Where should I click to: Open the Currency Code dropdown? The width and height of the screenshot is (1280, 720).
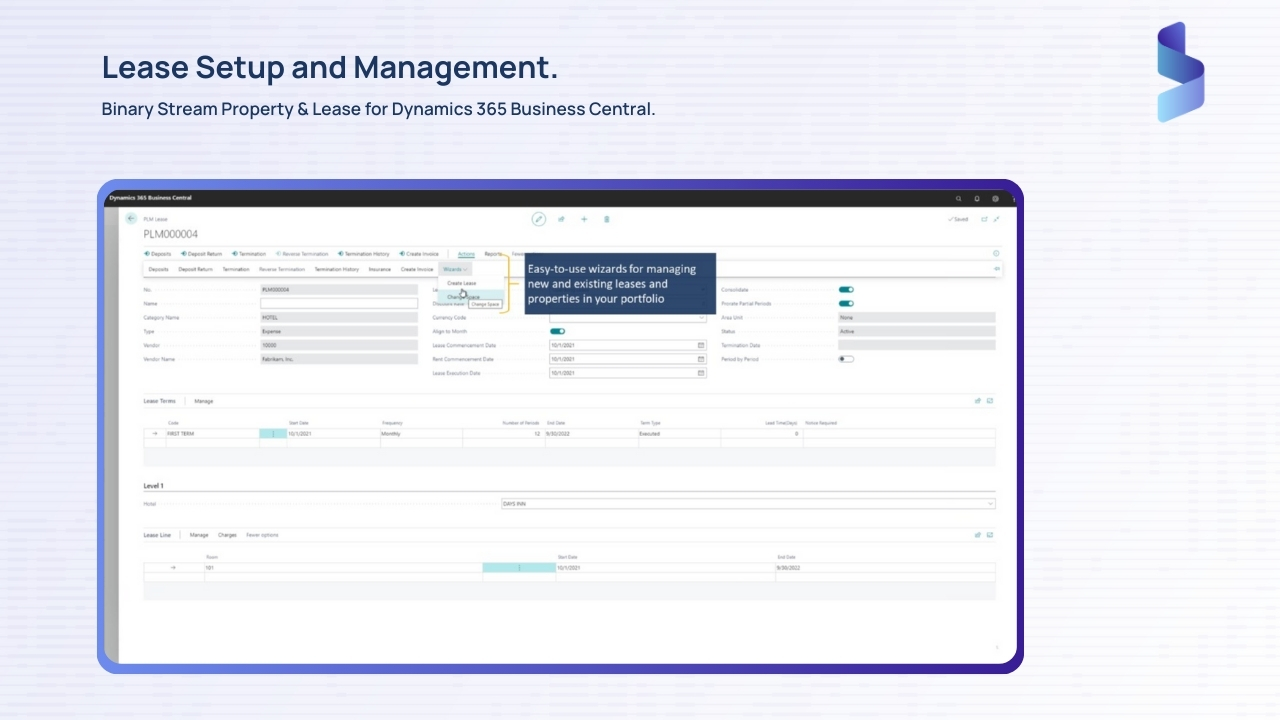coord(701,317)
